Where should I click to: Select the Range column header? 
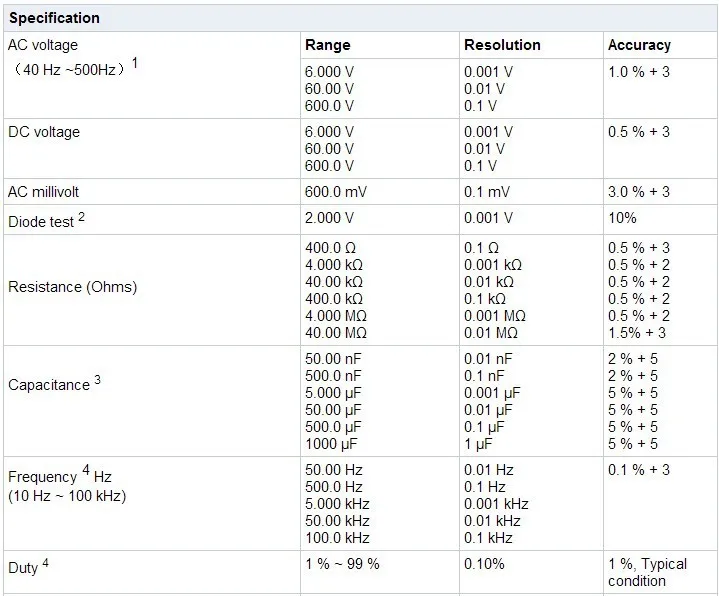click(328, 45)
